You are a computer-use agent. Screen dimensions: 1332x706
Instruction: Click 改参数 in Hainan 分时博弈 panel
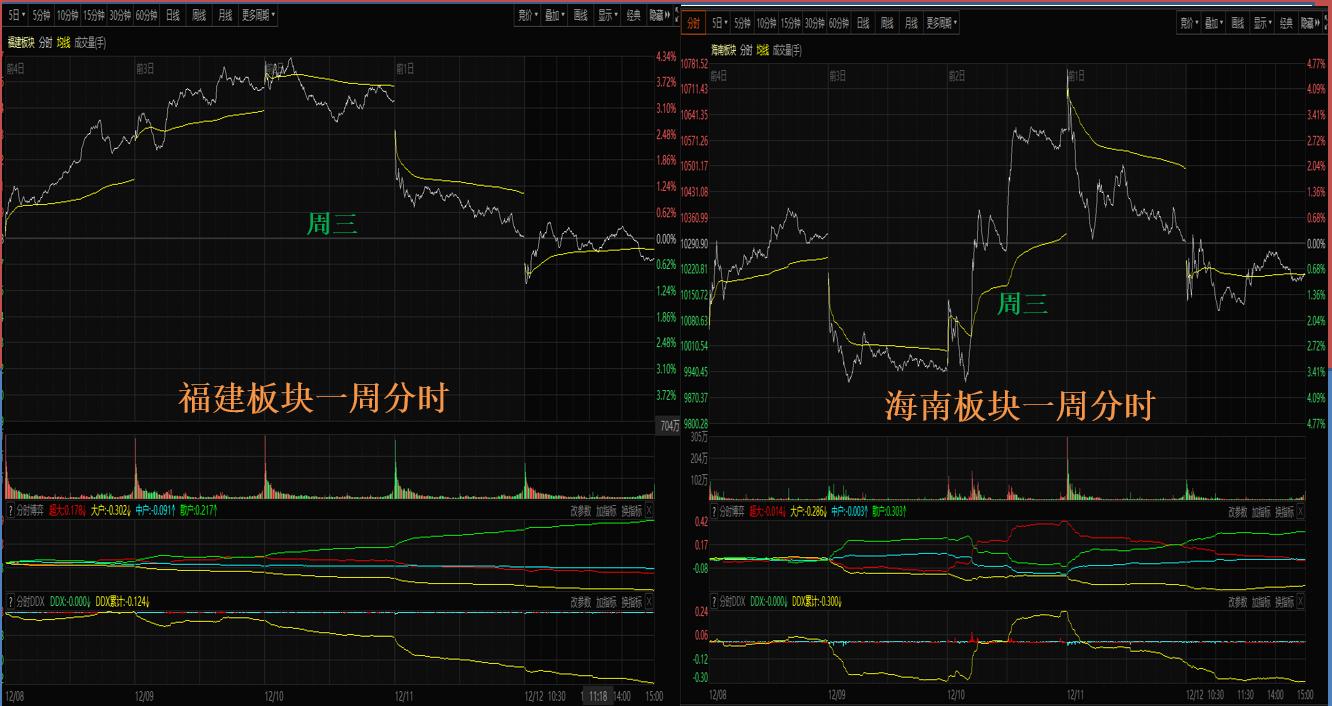1239,511
